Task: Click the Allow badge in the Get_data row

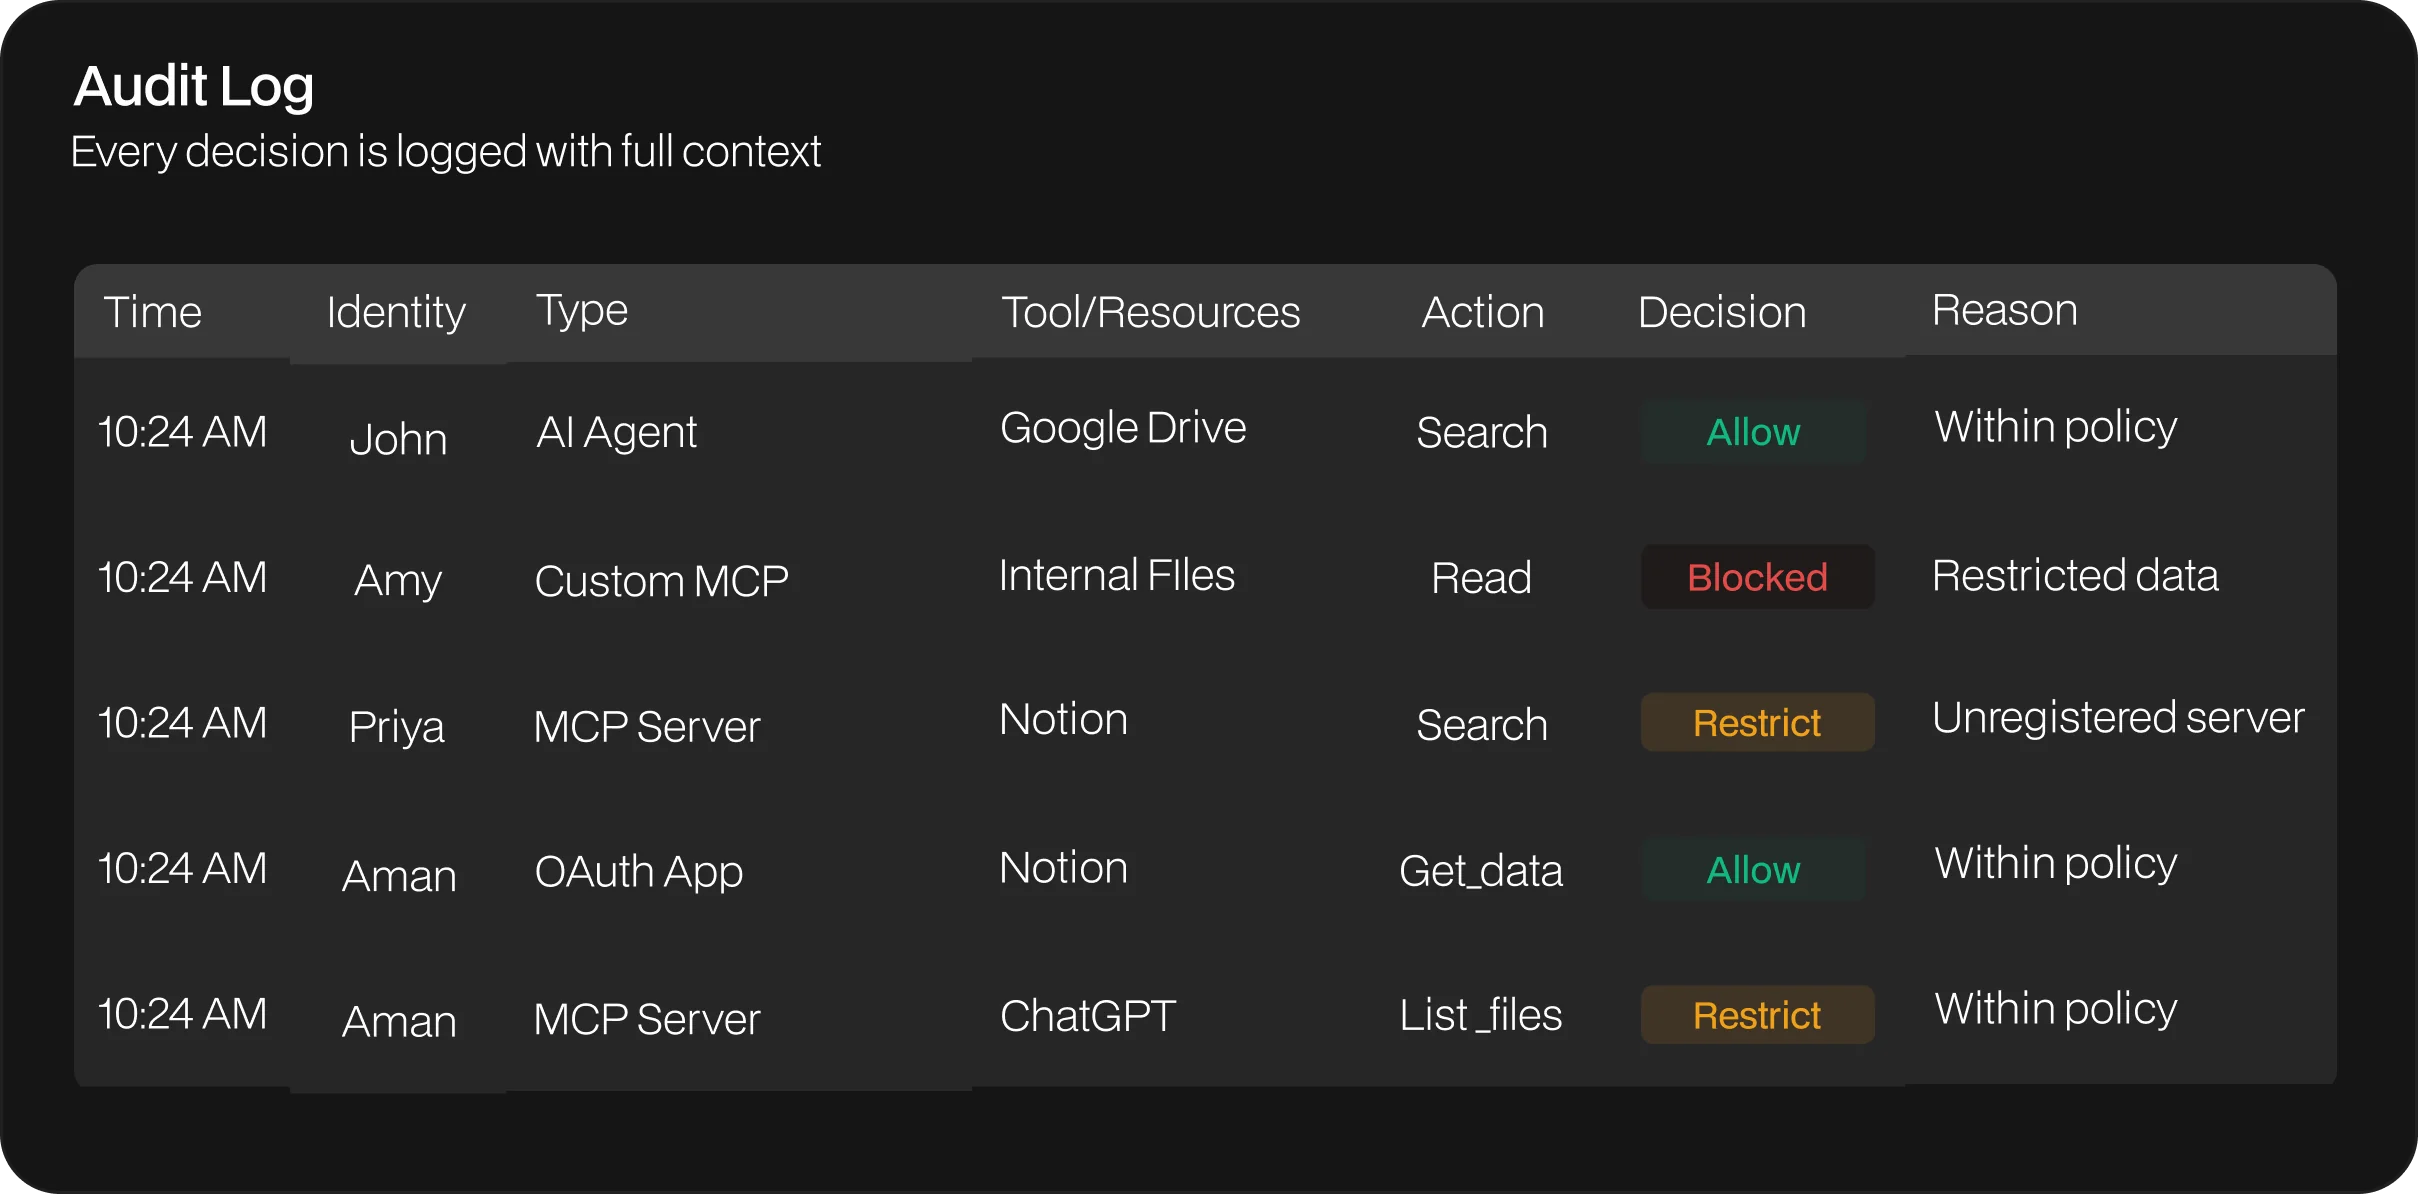Action: [1753, 870]
